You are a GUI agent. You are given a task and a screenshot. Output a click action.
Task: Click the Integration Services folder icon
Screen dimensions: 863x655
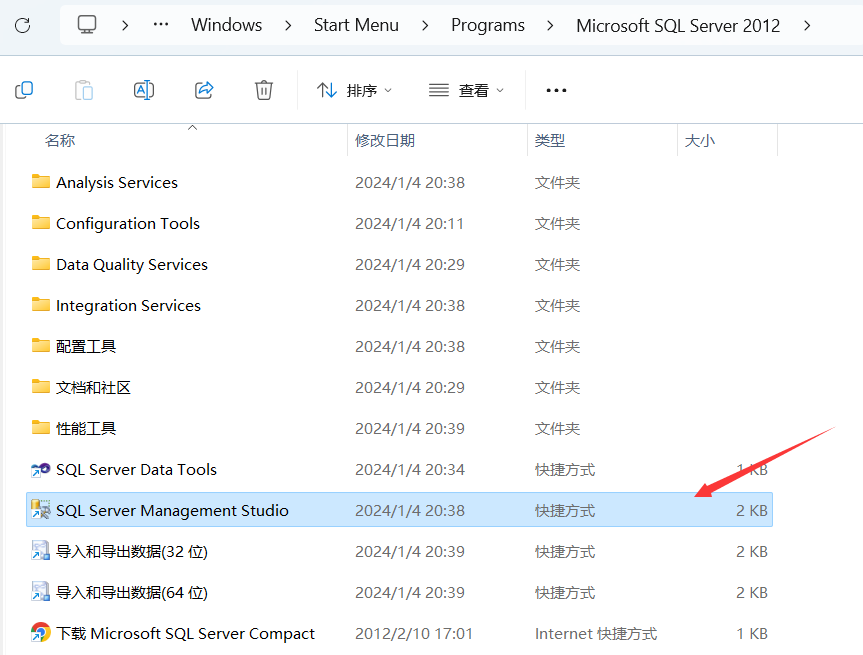point(41,305)
